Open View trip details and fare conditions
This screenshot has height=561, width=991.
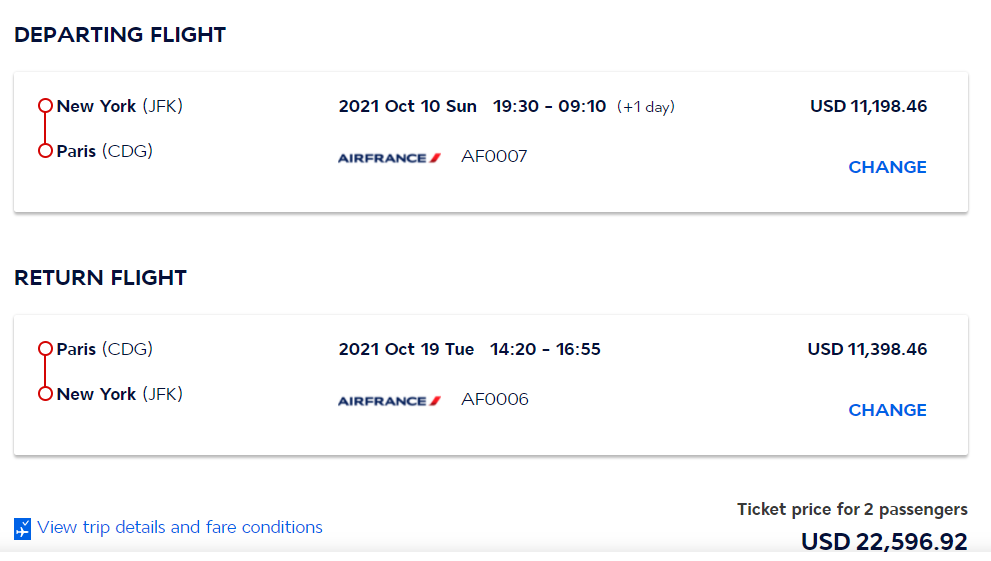pyautogui.click(x=180, y=527)
